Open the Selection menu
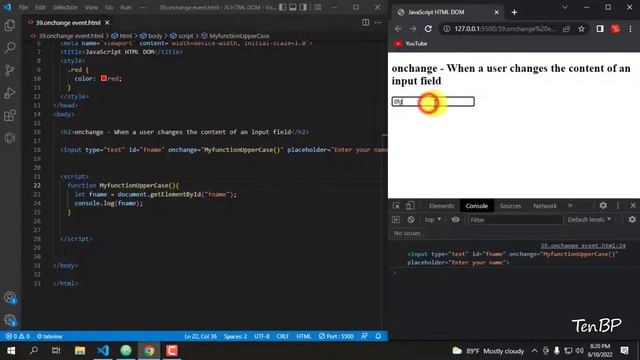 (x=65, y=7)
